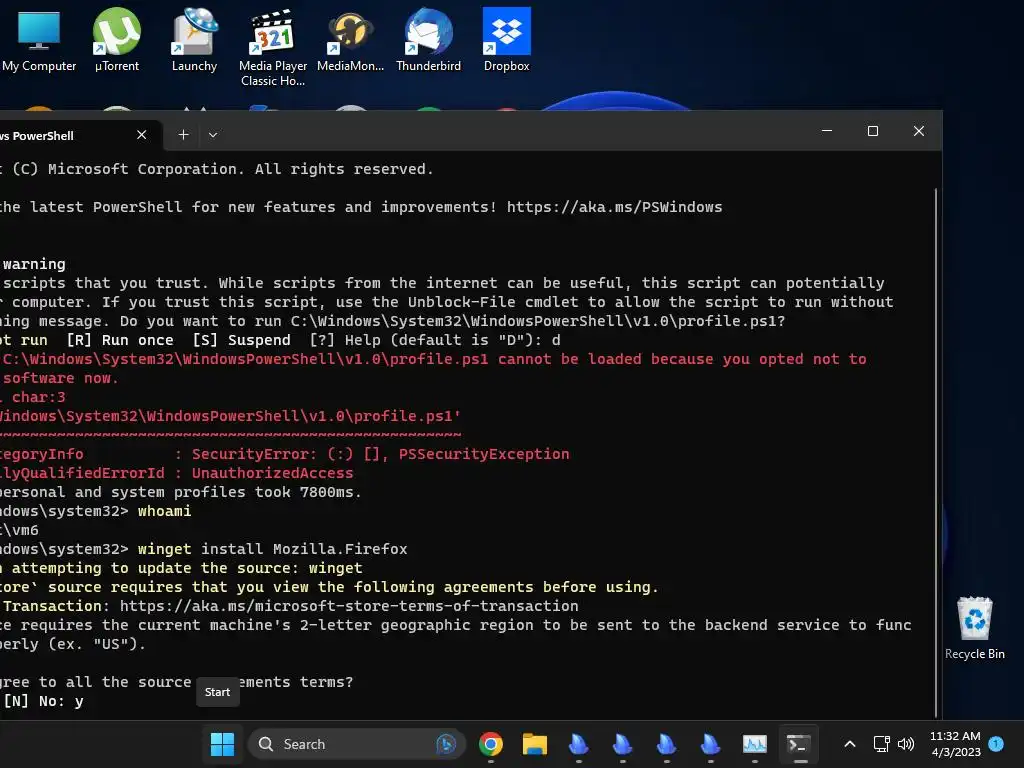This screenshot has height=768, width=1024.
Task: Add a new terminal tab
Action: pyautogui.click(x=184, y=135)
